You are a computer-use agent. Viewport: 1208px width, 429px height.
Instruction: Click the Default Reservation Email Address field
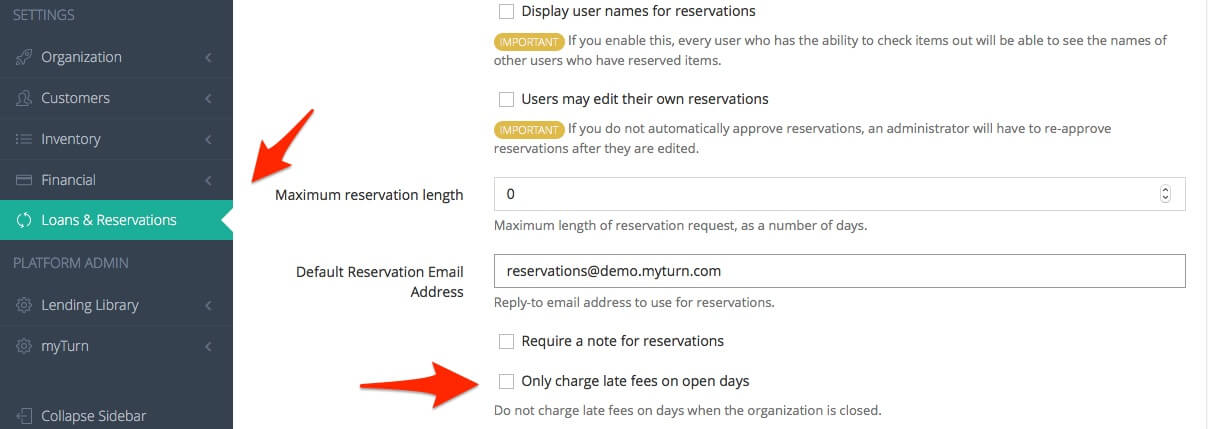[839, 271]
